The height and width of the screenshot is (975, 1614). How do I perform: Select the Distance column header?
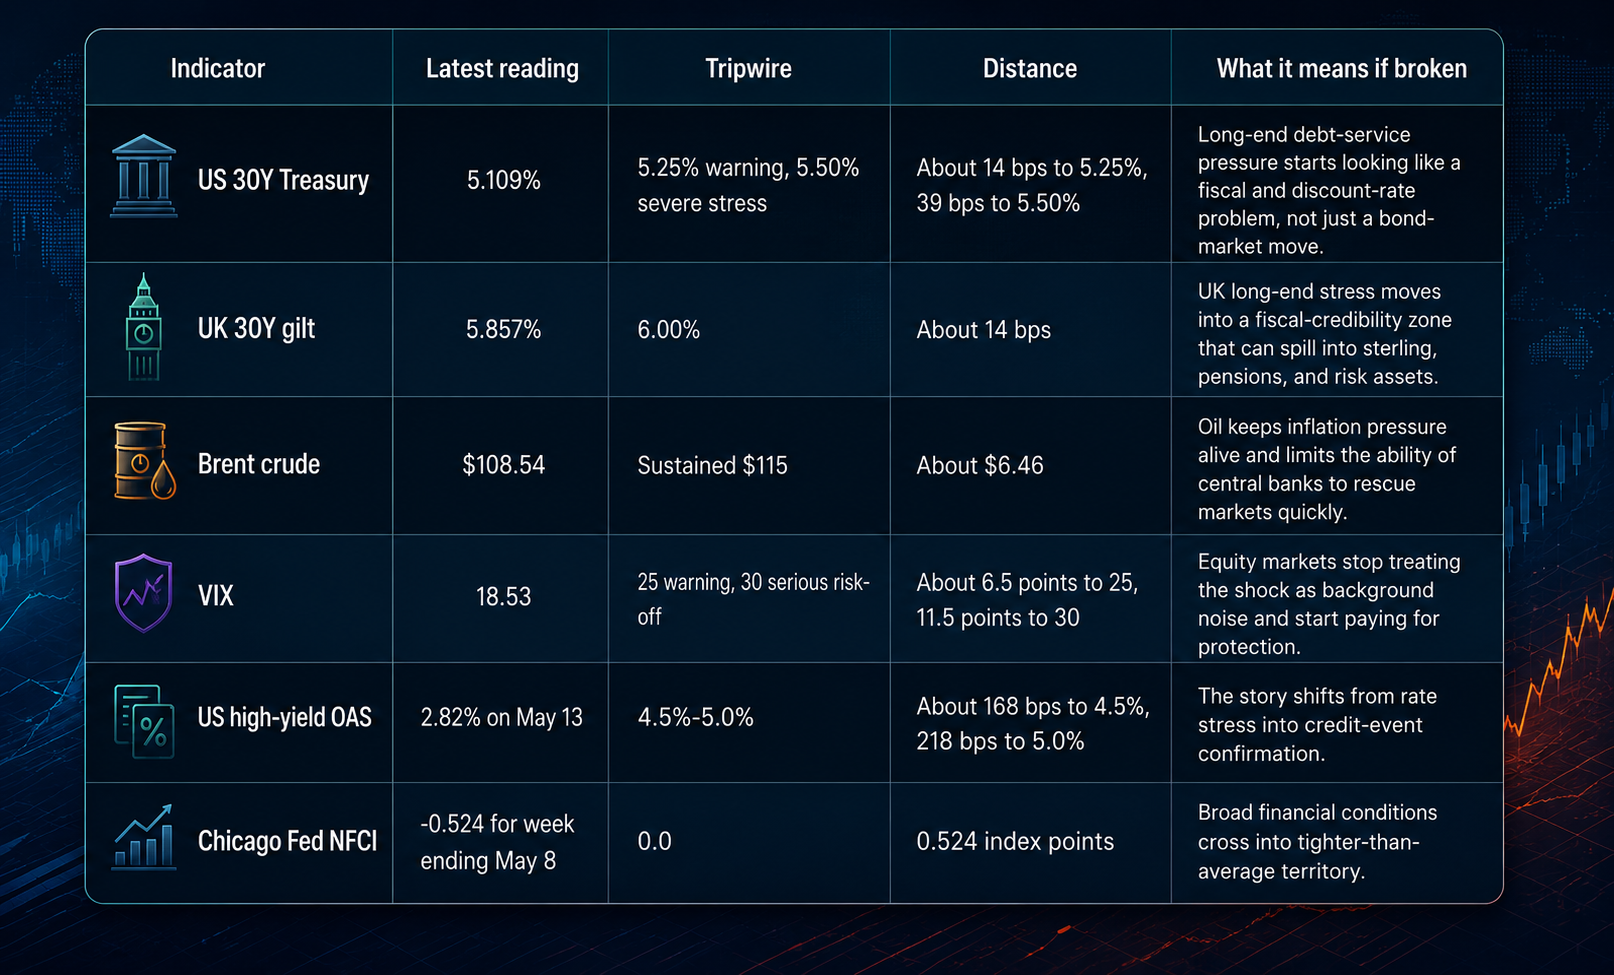1030,68
